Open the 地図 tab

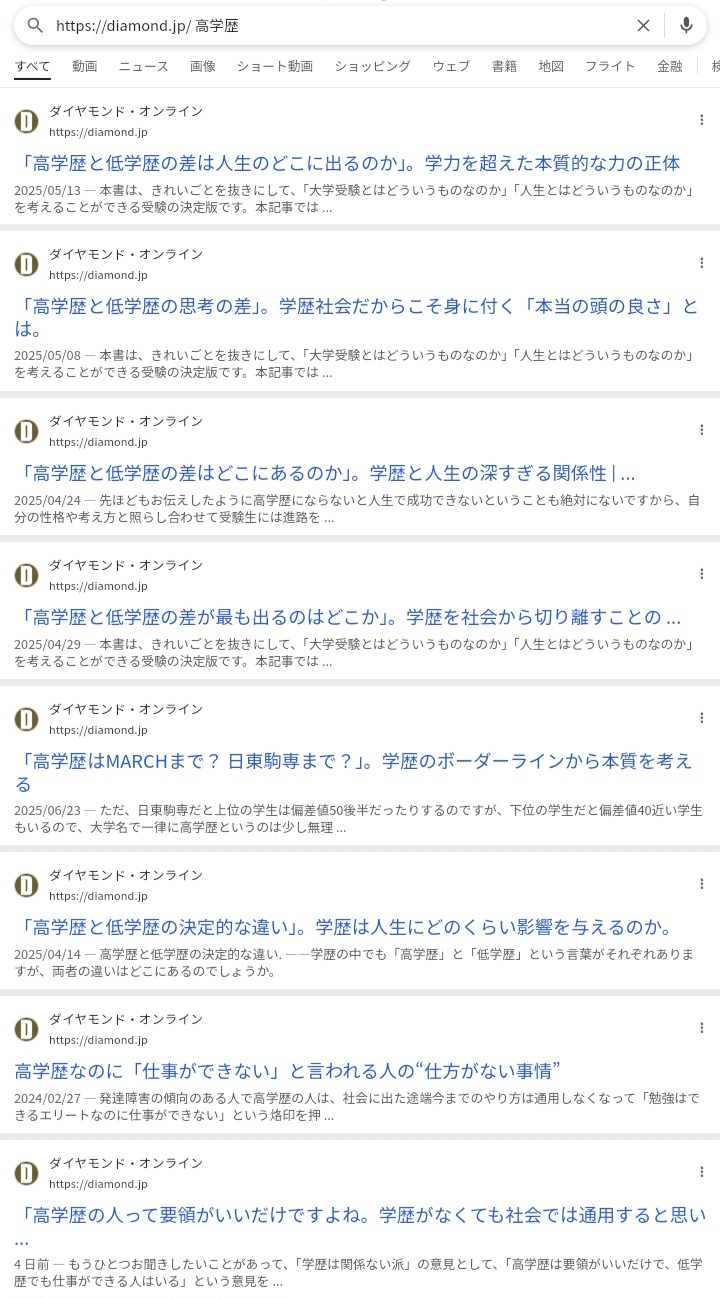(x=551, y=66)
